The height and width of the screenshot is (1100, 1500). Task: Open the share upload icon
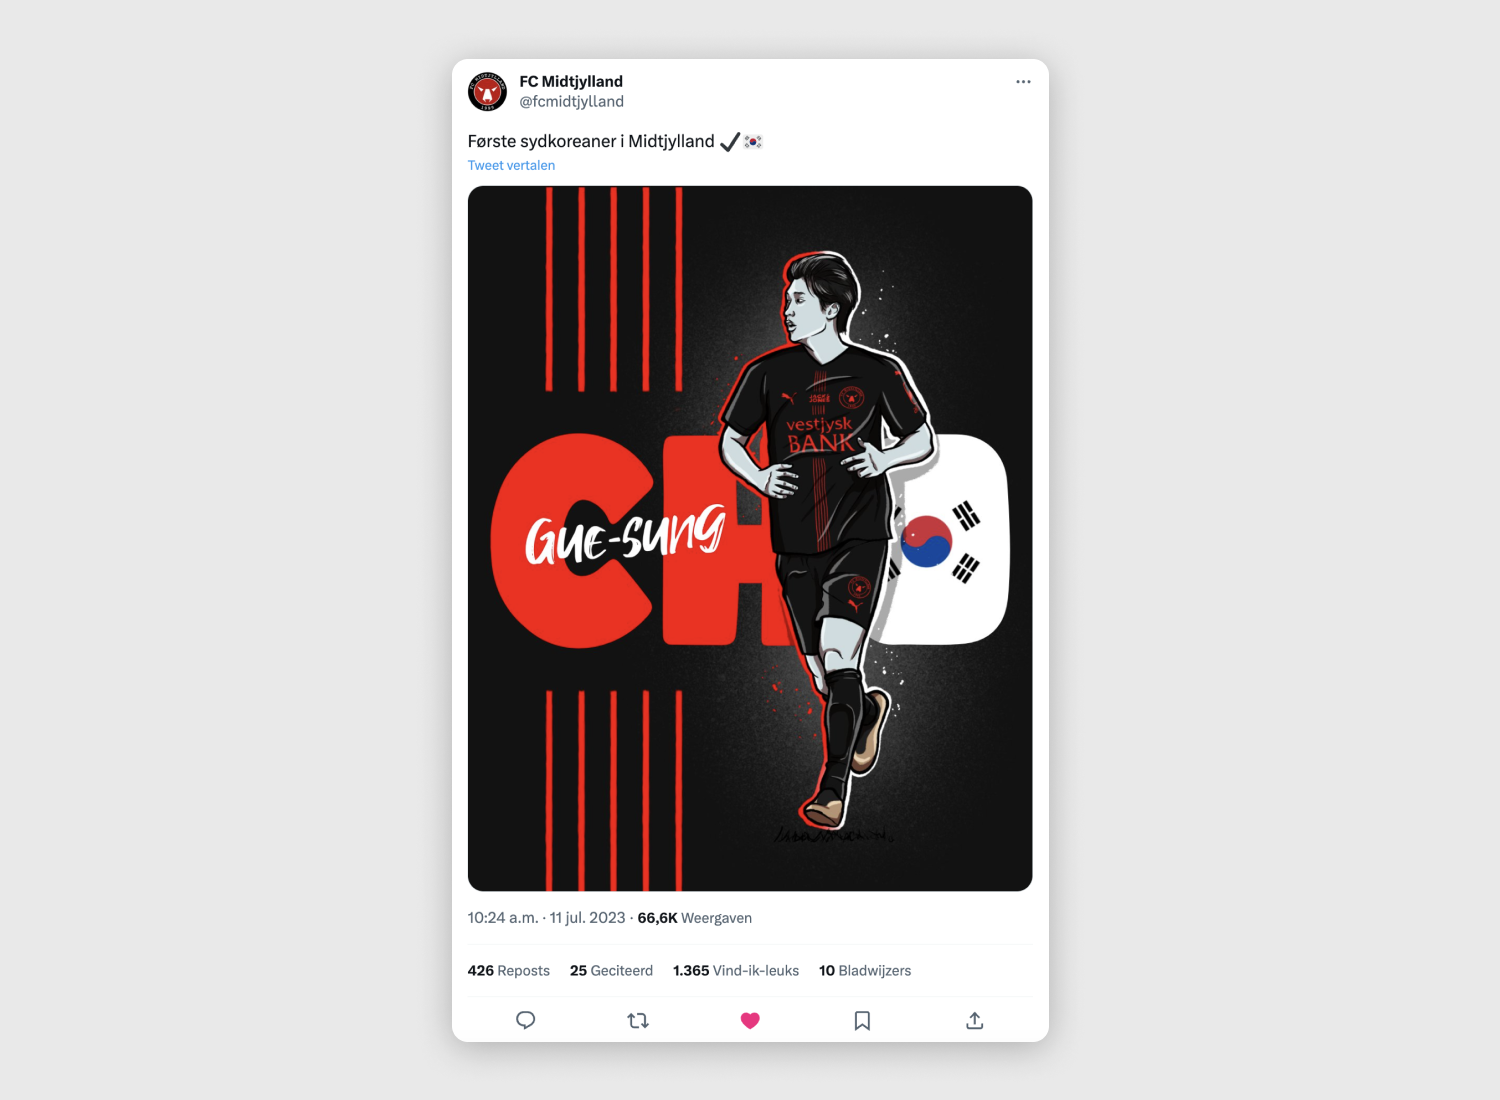click(975, 1020)
